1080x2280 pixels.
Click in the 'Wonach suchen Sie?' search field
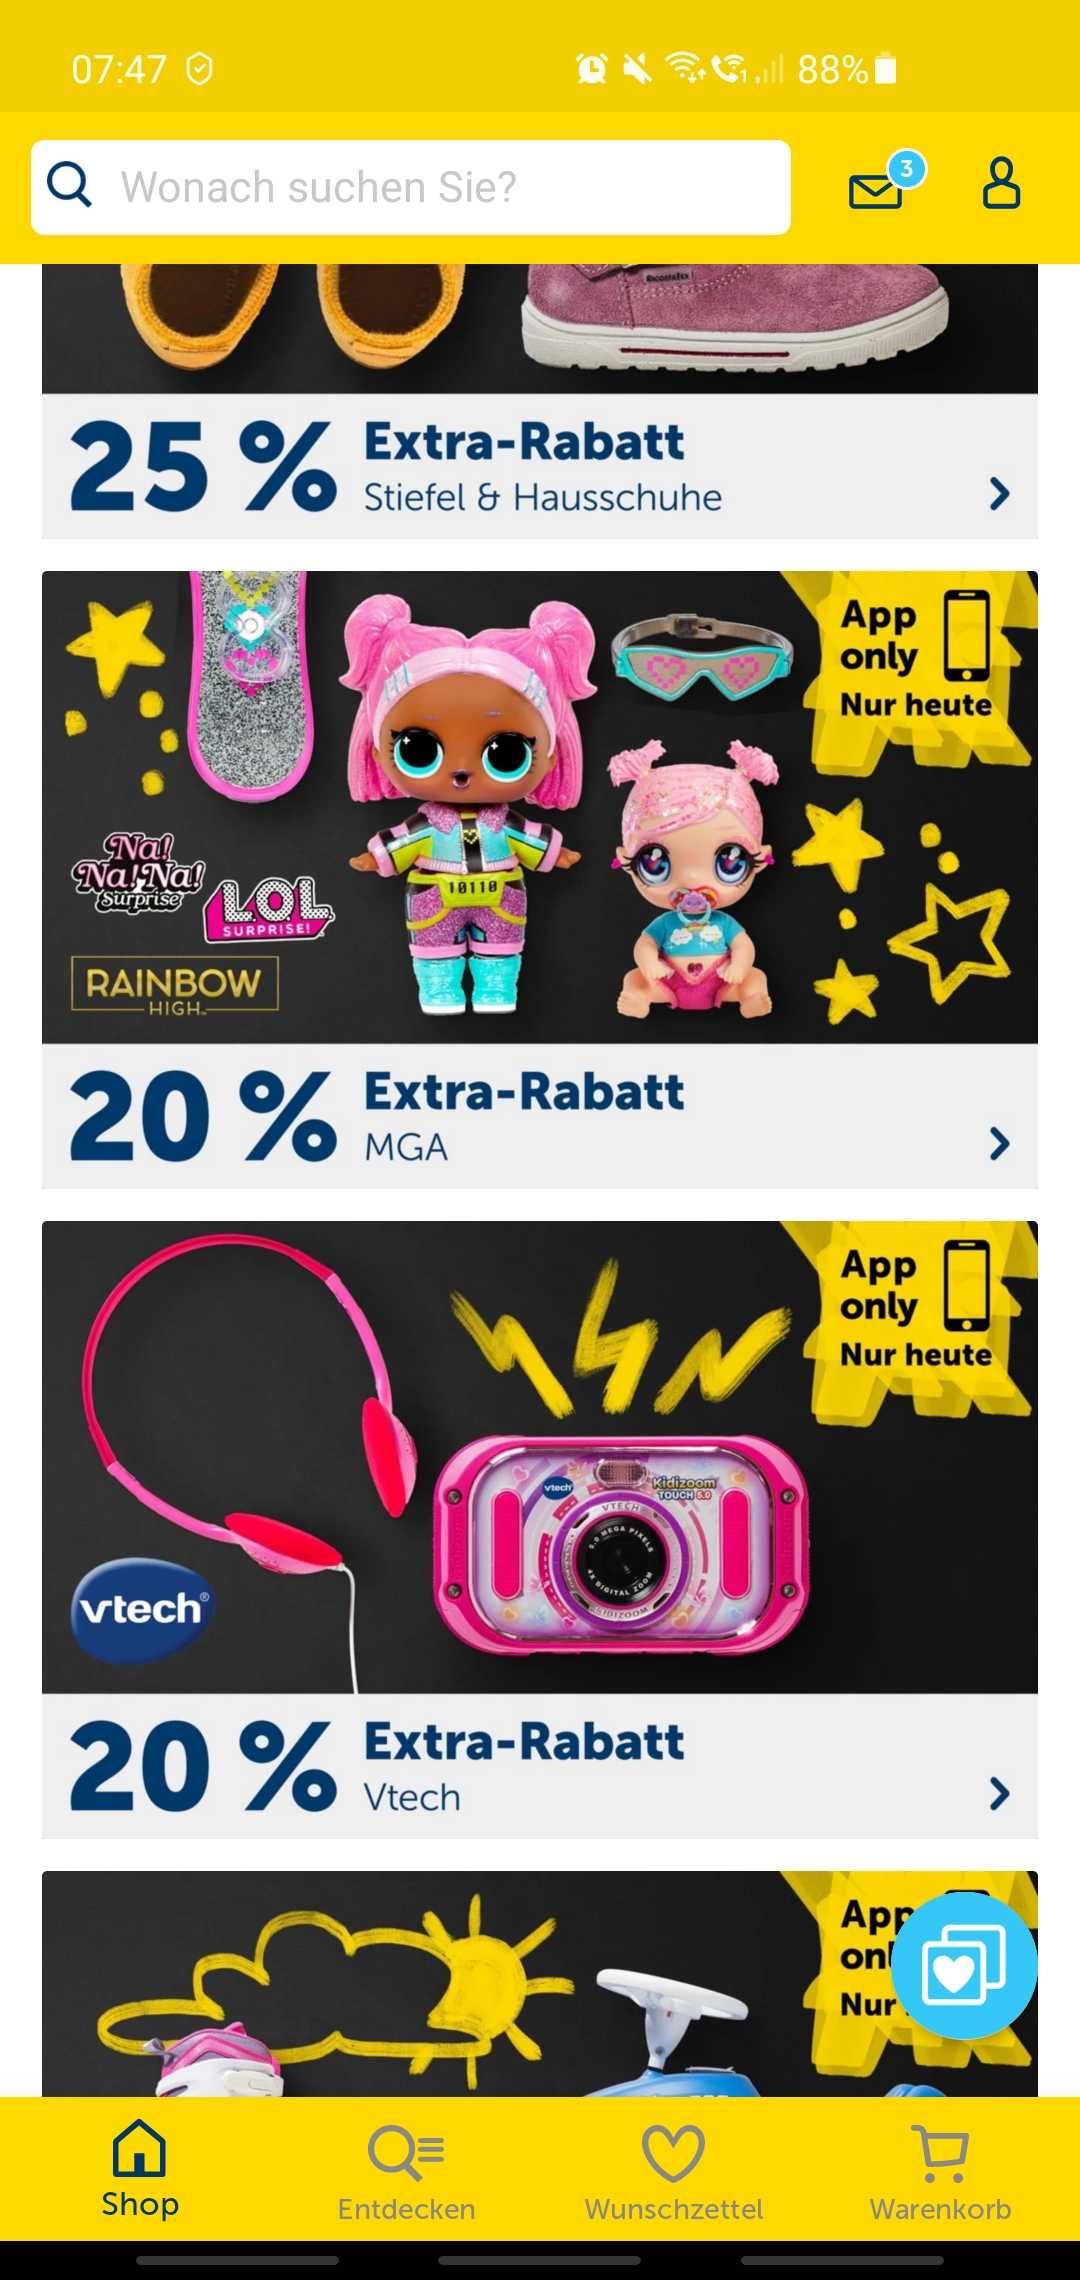click(411, 187)
